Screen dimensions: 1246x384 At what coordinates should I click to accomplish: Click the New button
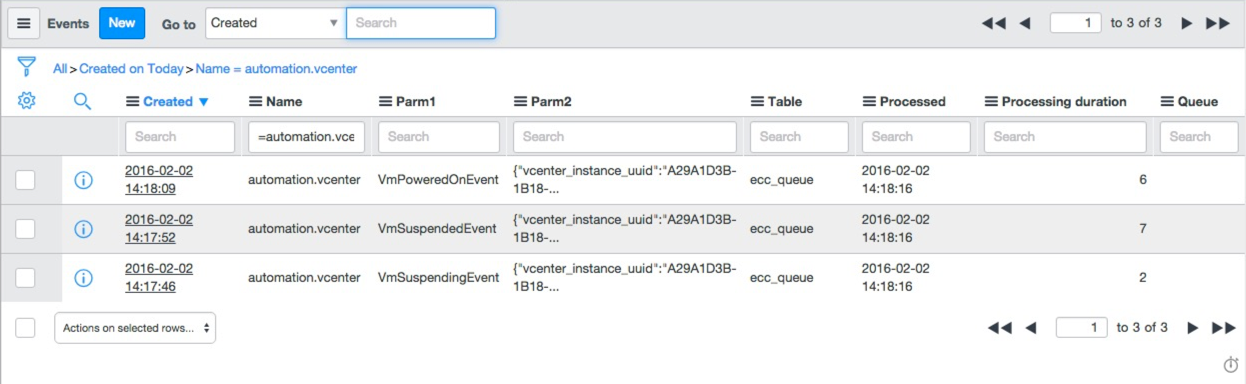point(122,23)
